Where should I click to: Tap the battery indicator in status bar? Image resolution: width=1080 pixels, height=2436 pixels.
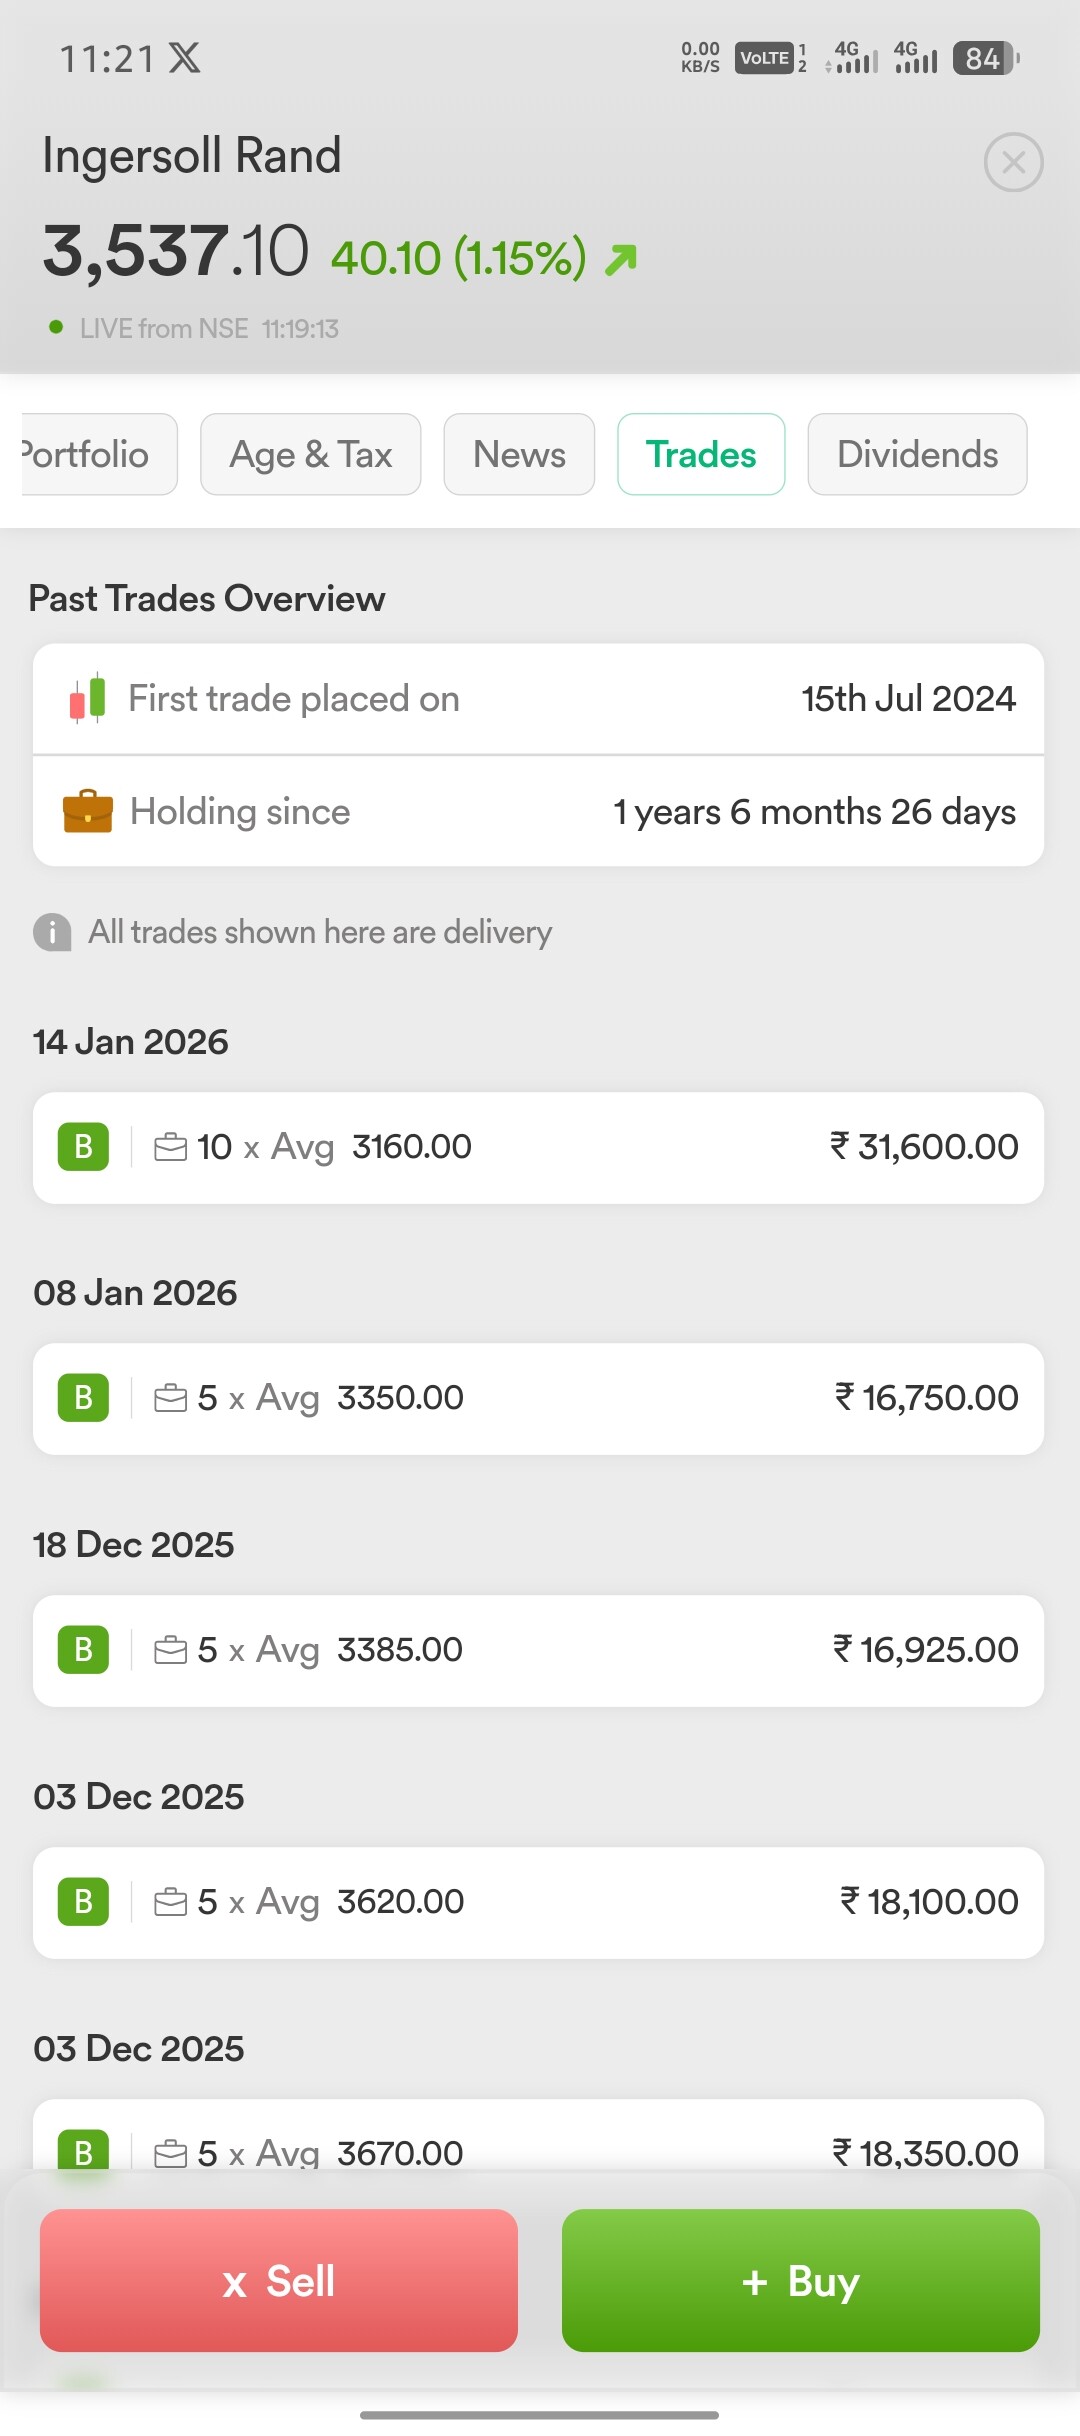985,58
